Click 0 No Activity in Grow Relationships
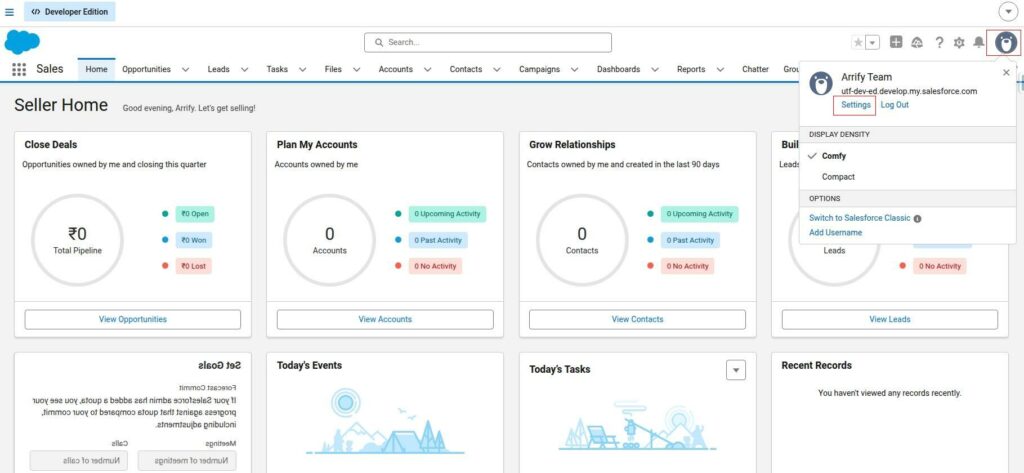Image resolution: width=1024 pixels, height=473 pixels. [688, 267]
